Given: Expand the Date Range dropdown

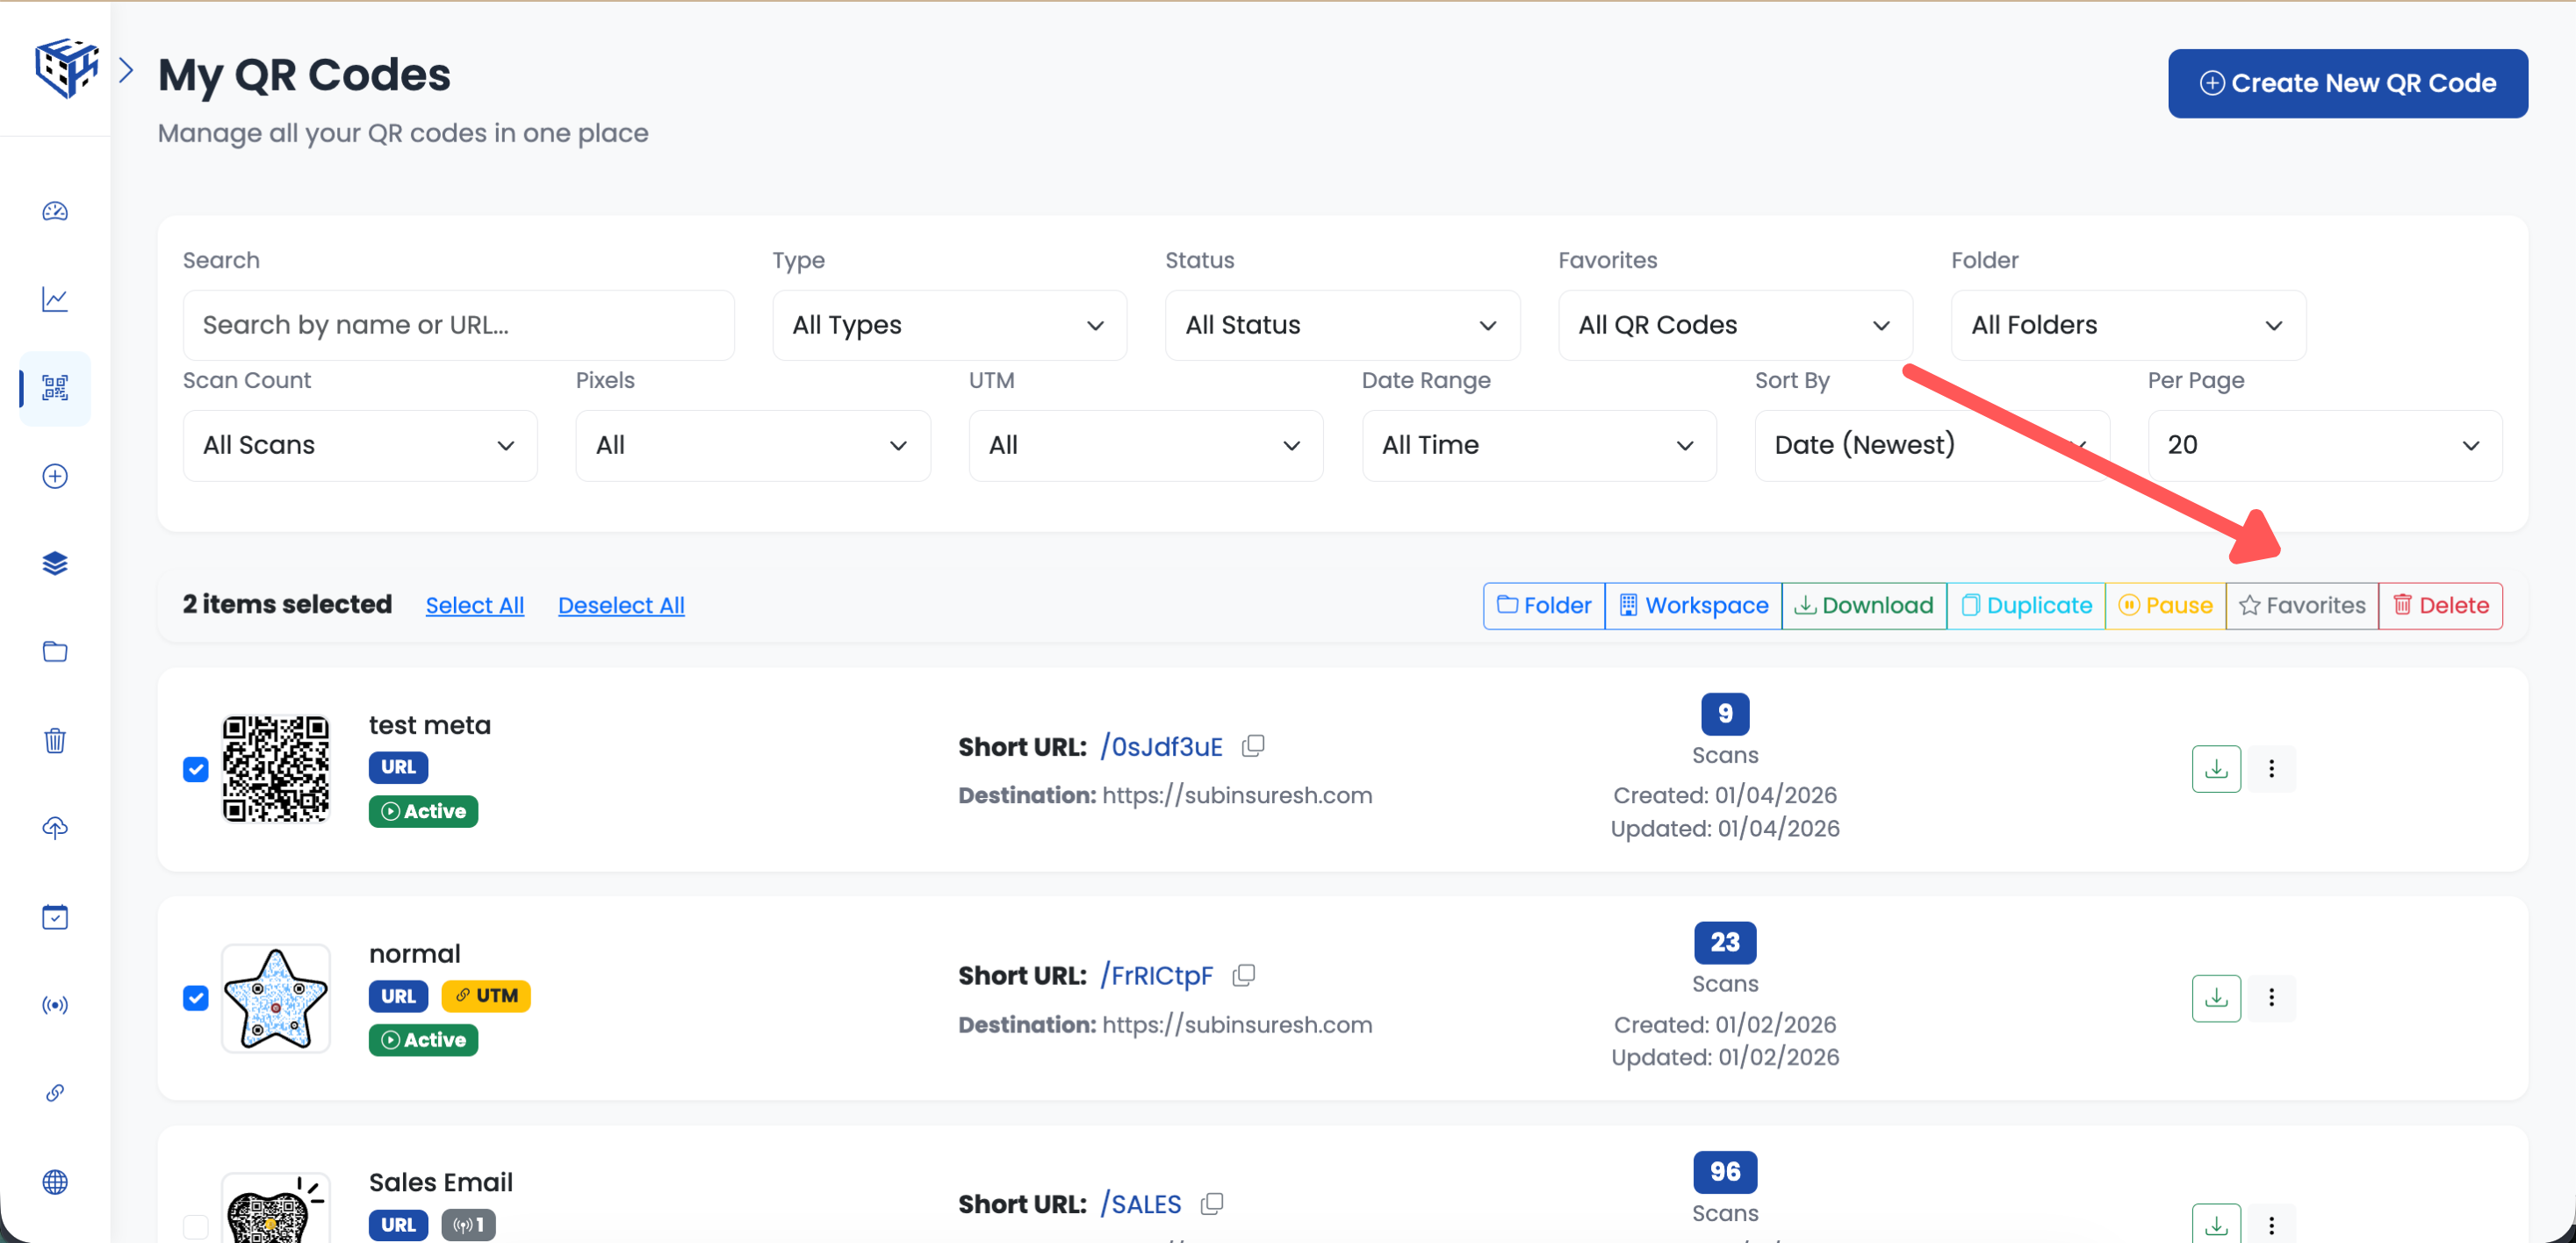Looking at the screenshot, I should click(x=1537, y=445).
